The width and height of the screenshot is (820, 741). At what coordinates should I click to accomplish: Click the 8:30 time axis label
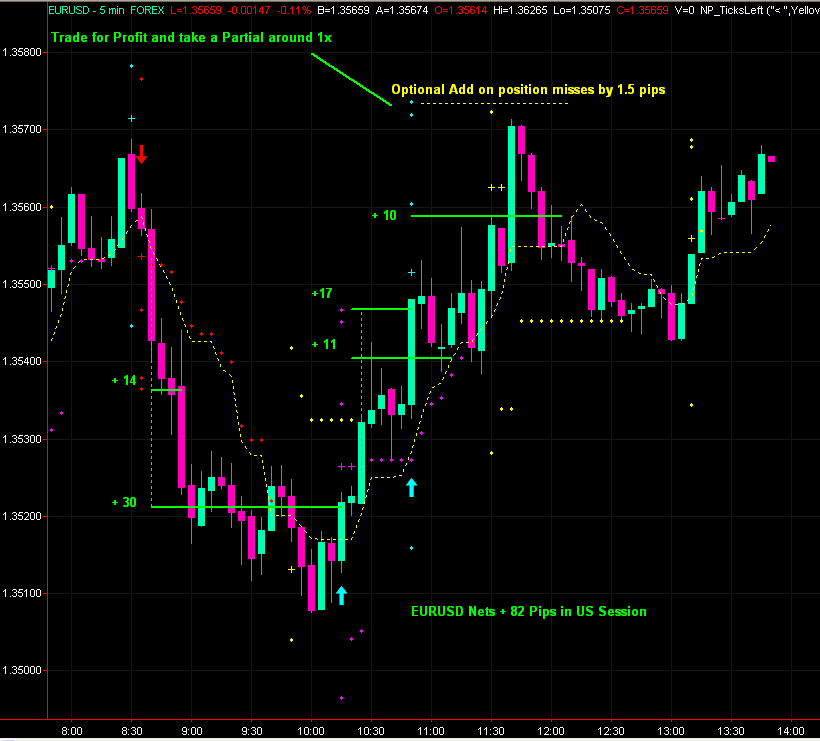[132, 731]
